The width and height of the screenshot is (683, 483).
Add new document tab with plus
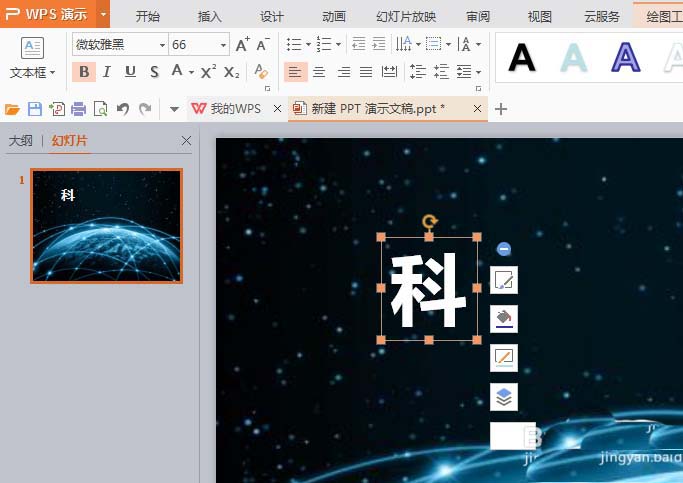pos(501,109)
